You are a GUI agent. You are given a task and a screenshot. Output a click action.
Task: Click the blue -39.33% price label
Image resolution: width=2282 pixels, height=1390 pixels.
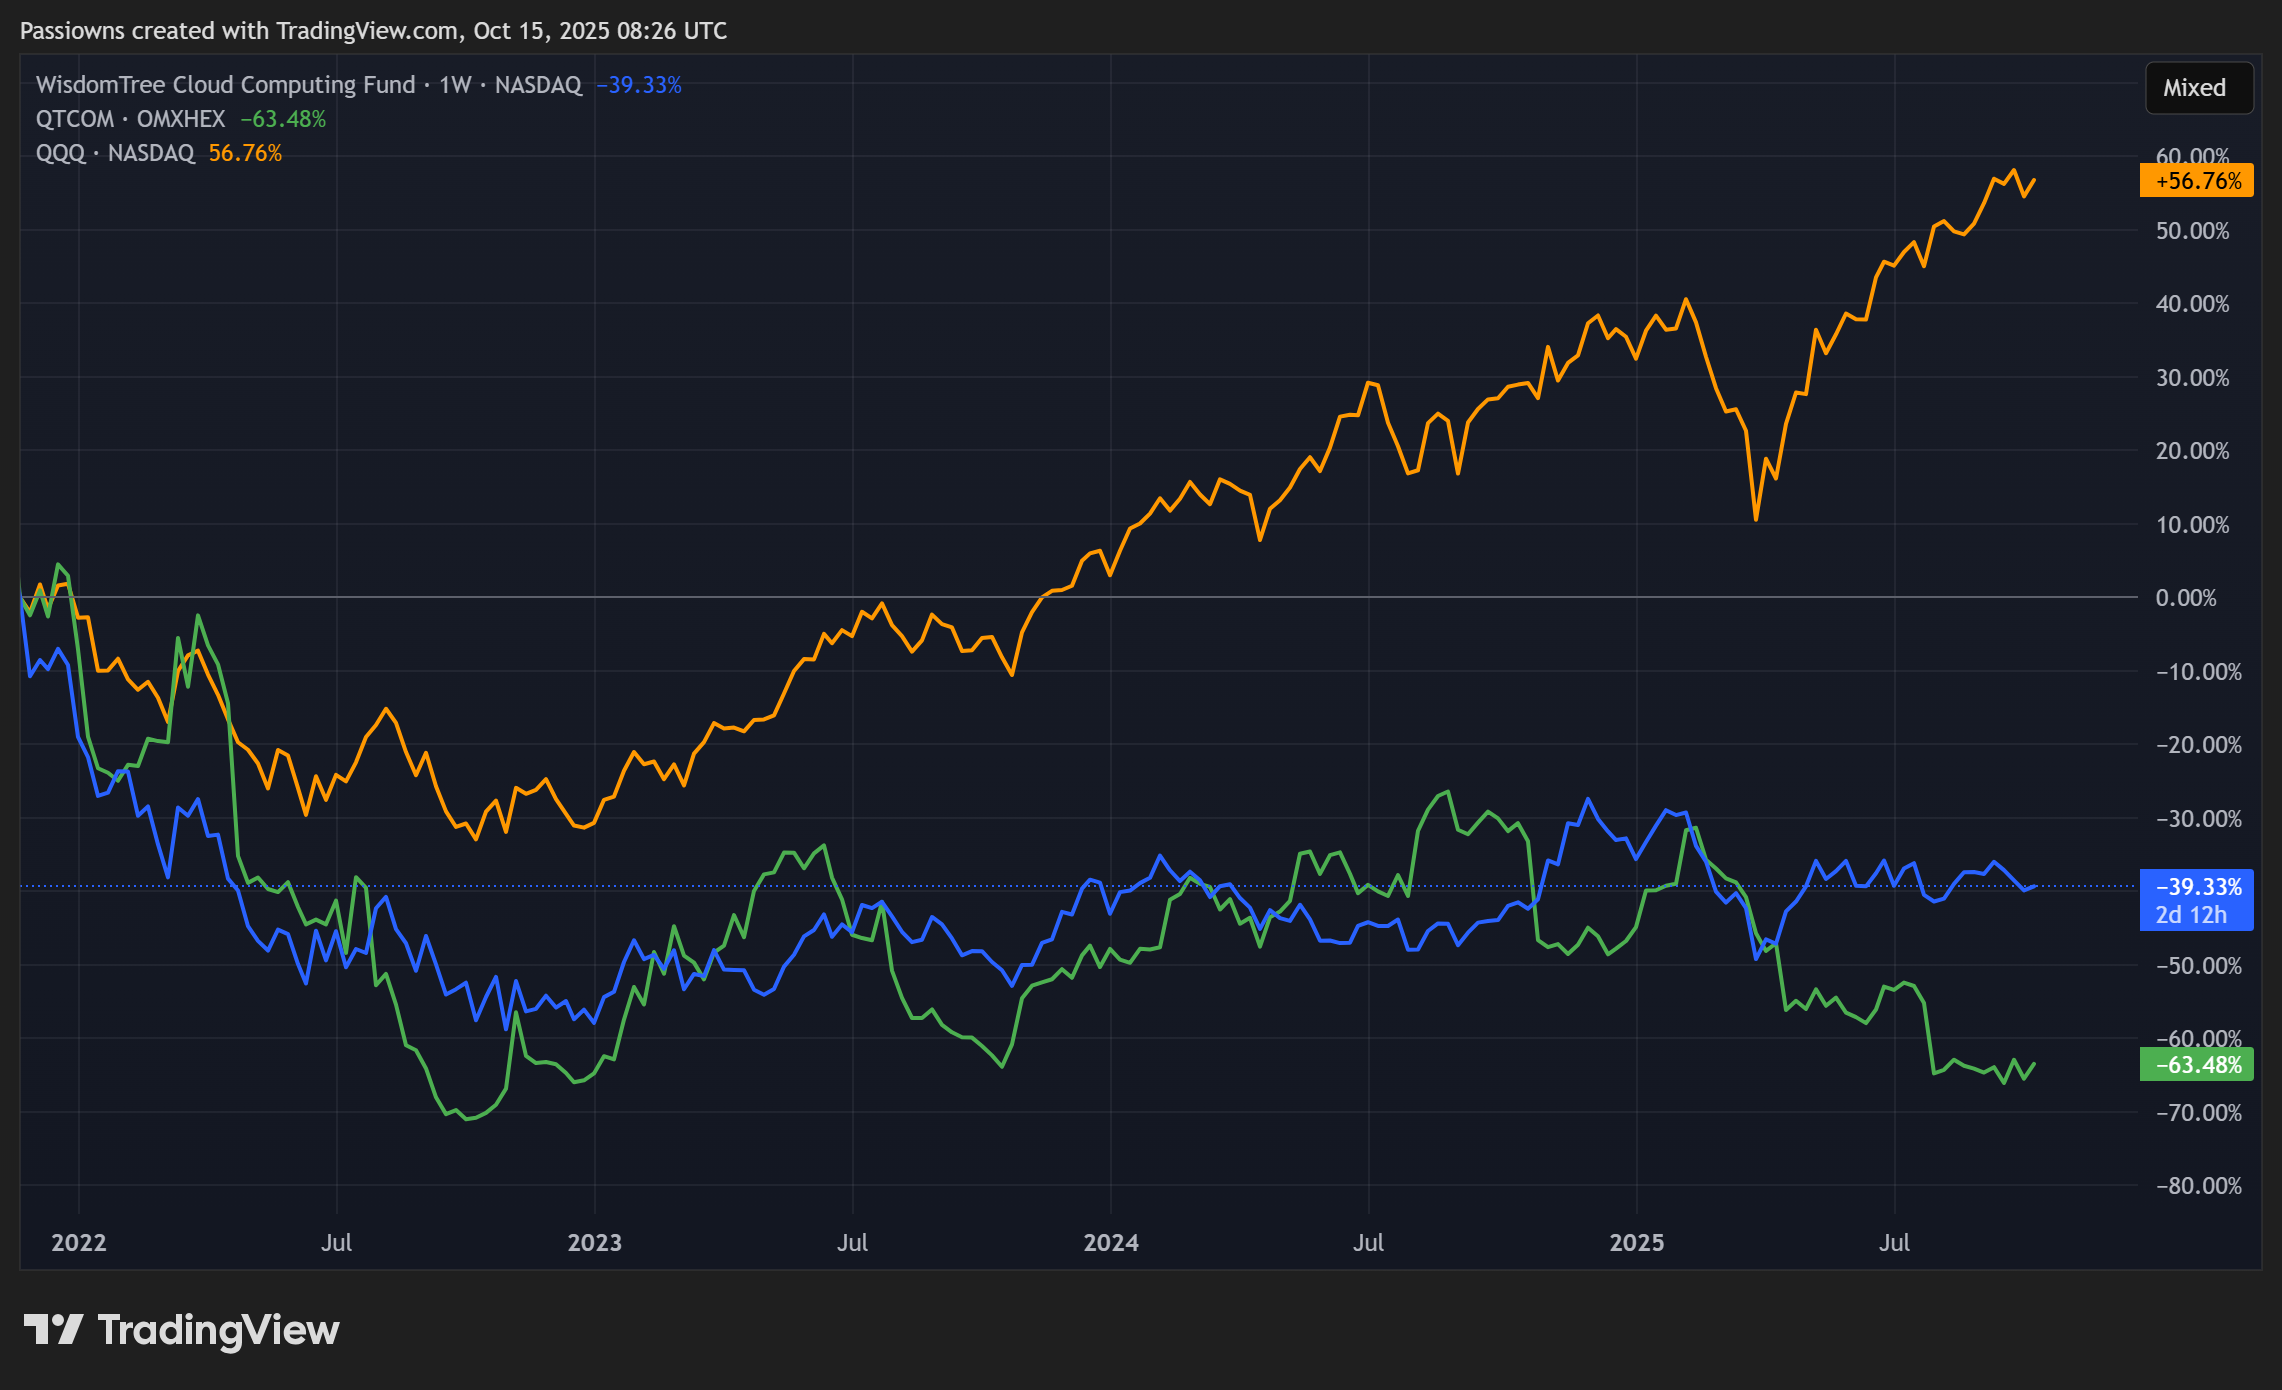point(2196,887)
